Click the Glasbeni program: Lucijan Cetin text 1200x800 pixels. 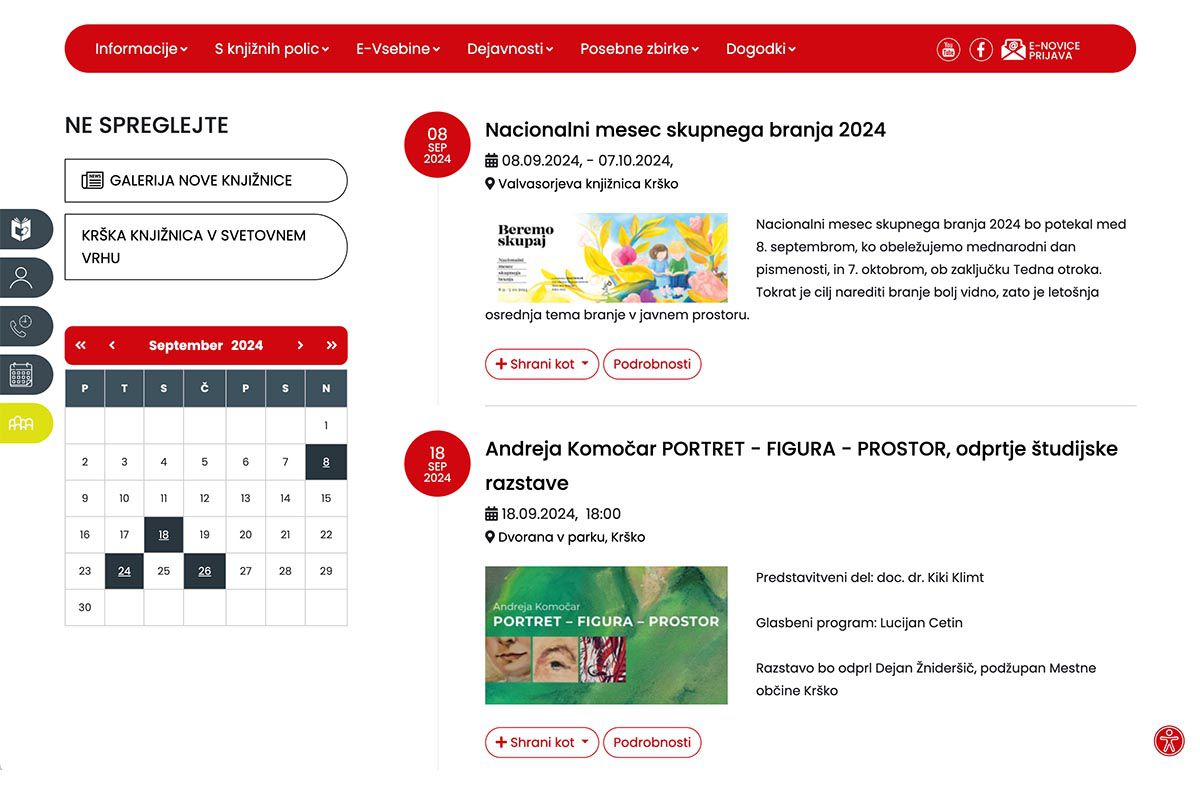coord(859,623)
